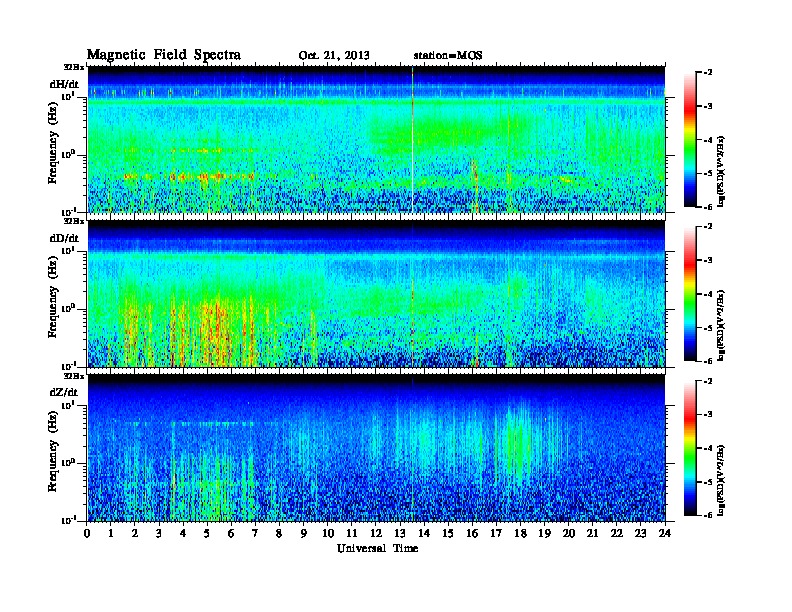
Task: Click hour 8 tick label on time axis
Action: point(279,533)
